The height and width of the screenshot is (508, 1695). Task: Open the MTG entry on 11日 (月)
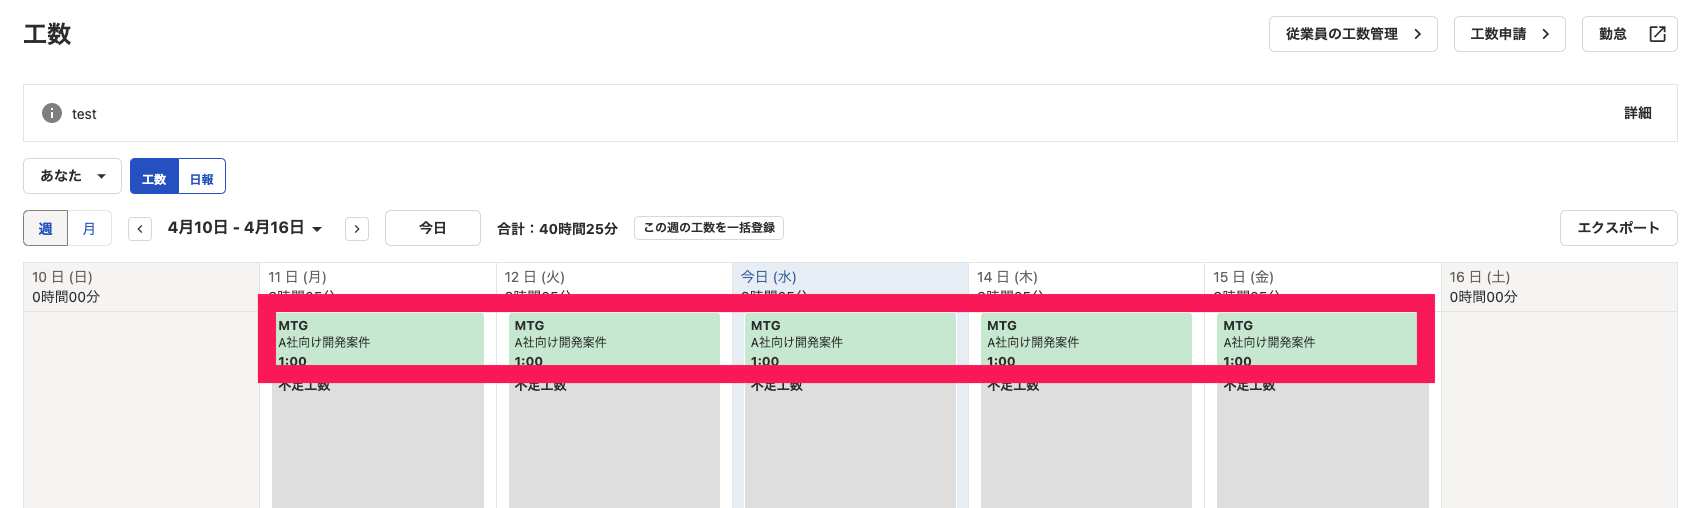[380, 340]
